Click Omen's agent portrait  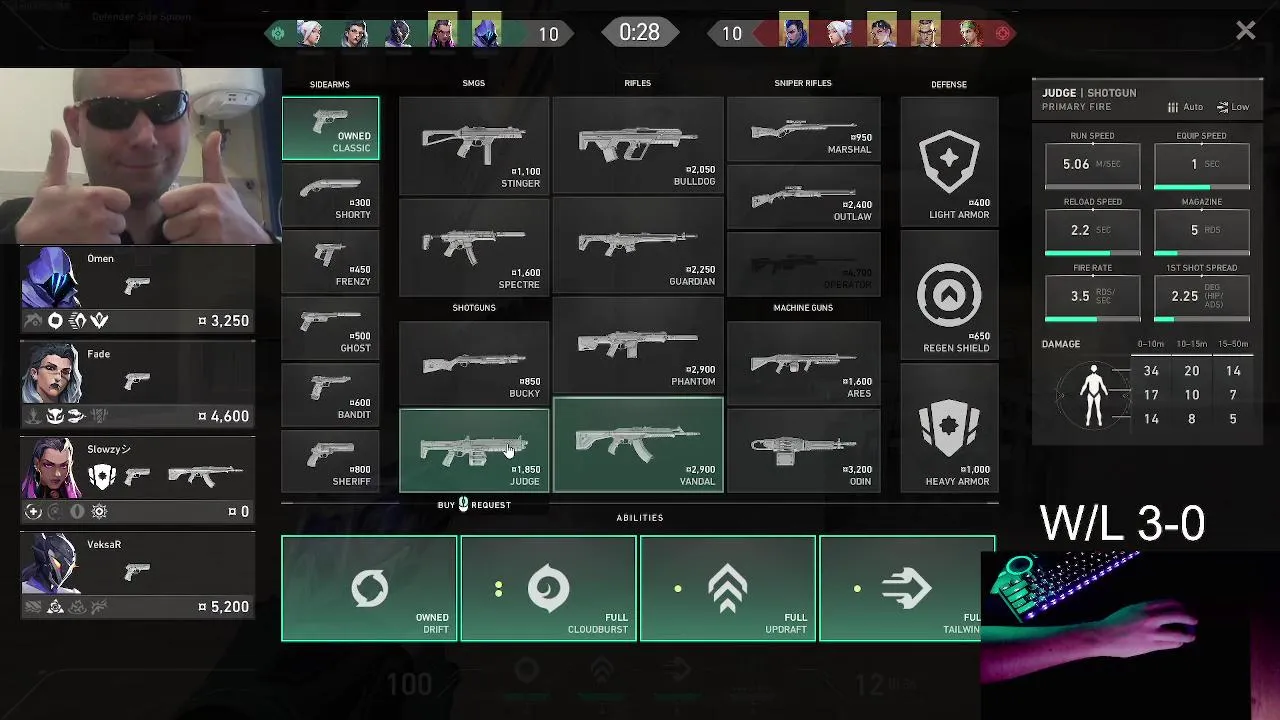51,278
